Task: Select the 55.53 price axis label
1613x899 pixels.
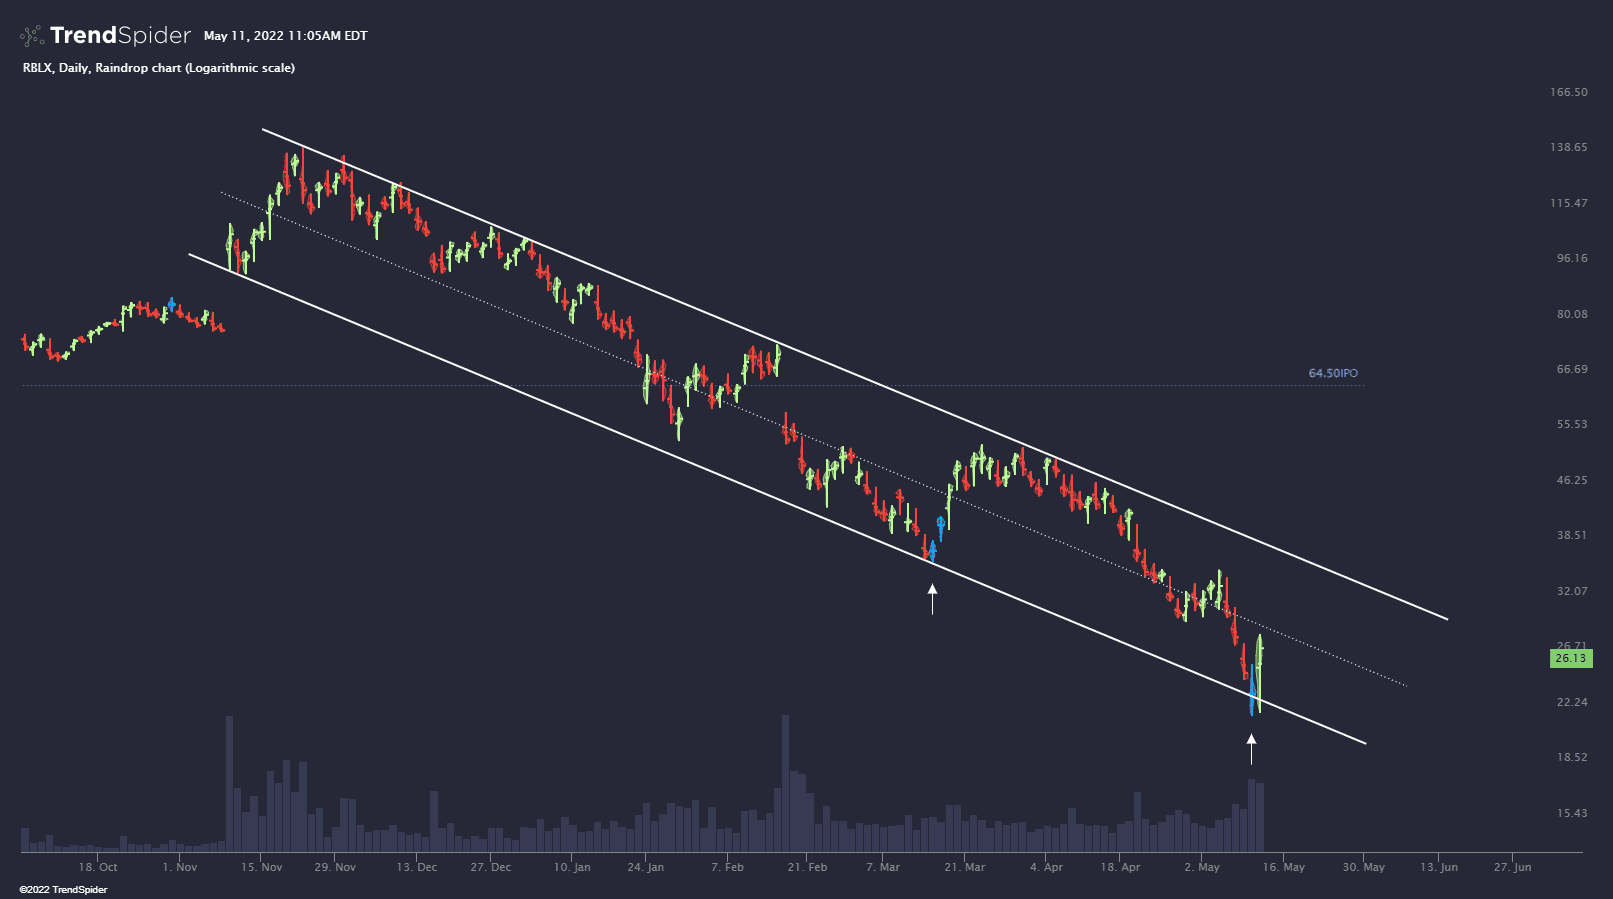Action: tap(1572, 424)
